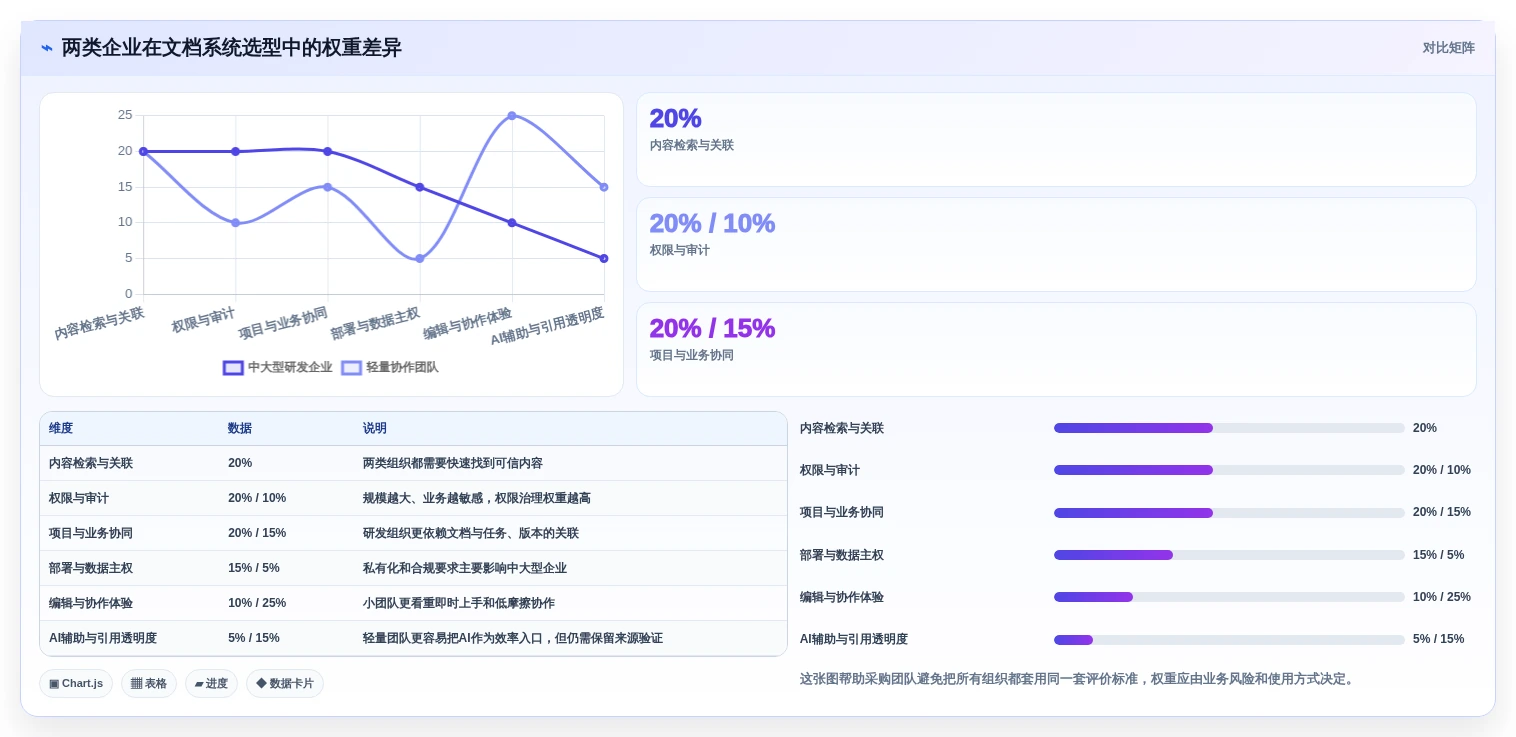Click the 15% / 5% value beside progress bar
Viewport: 1516px width, 737px height.
coord(1439,555)
